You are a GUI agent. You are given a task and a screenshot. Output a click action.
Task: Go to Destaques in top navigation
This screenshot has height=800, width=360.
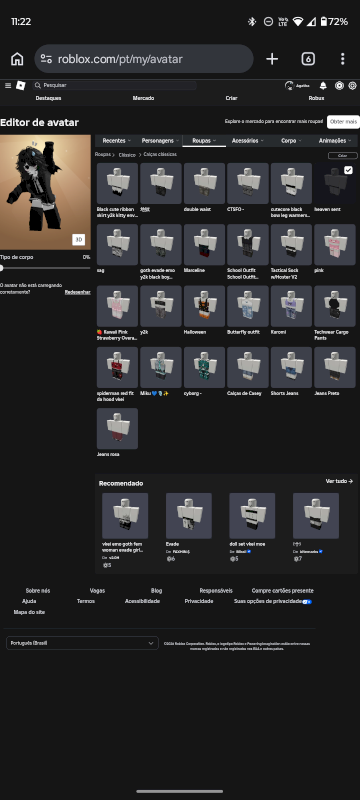(x=48, y=98)
